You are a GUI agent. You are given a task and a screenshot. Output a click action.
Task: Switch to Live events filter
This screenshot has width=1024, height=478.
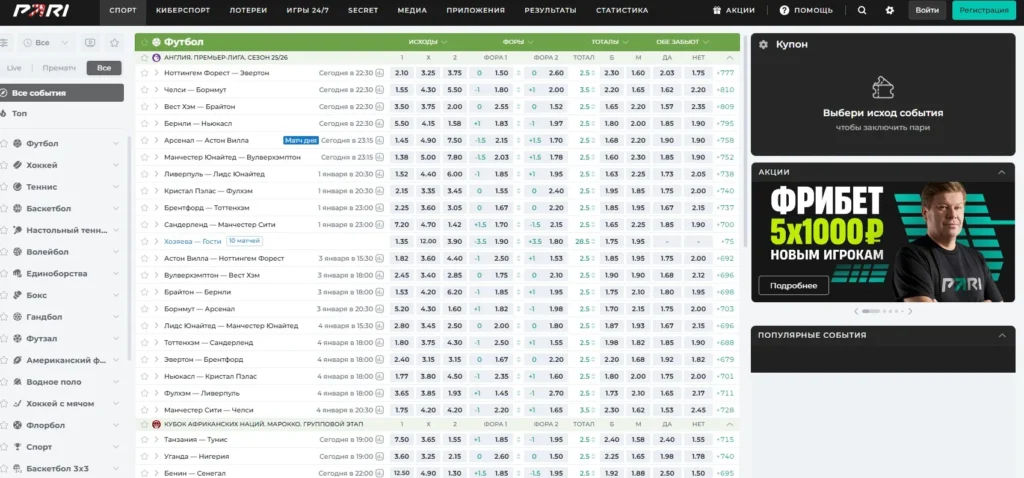(14, 68)
